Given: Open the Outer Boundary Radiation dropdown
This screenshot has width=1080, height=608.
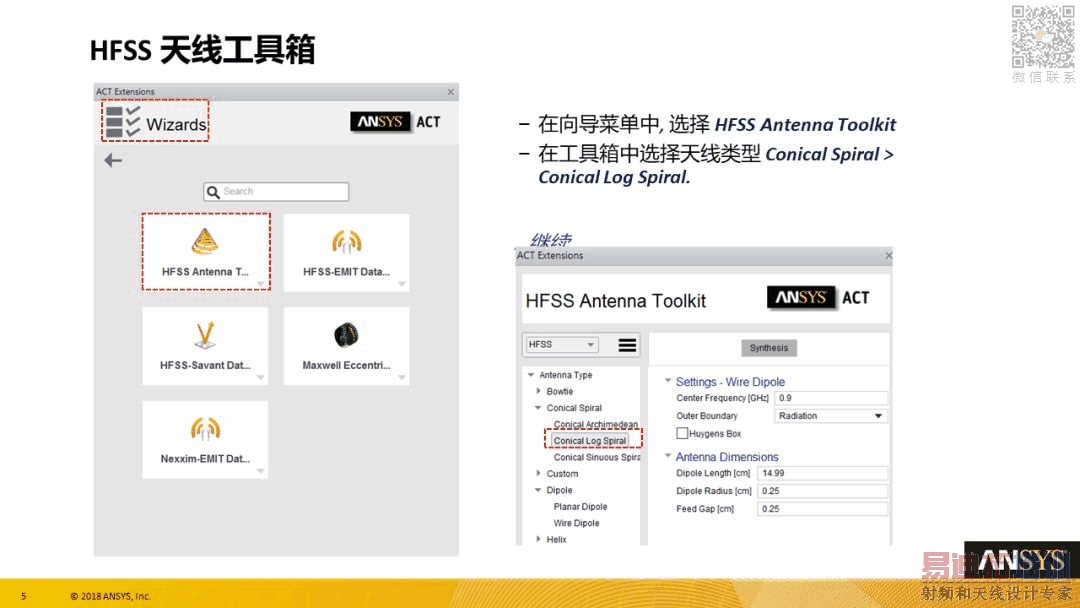Looking at the screenshot, I should (831, 416).
